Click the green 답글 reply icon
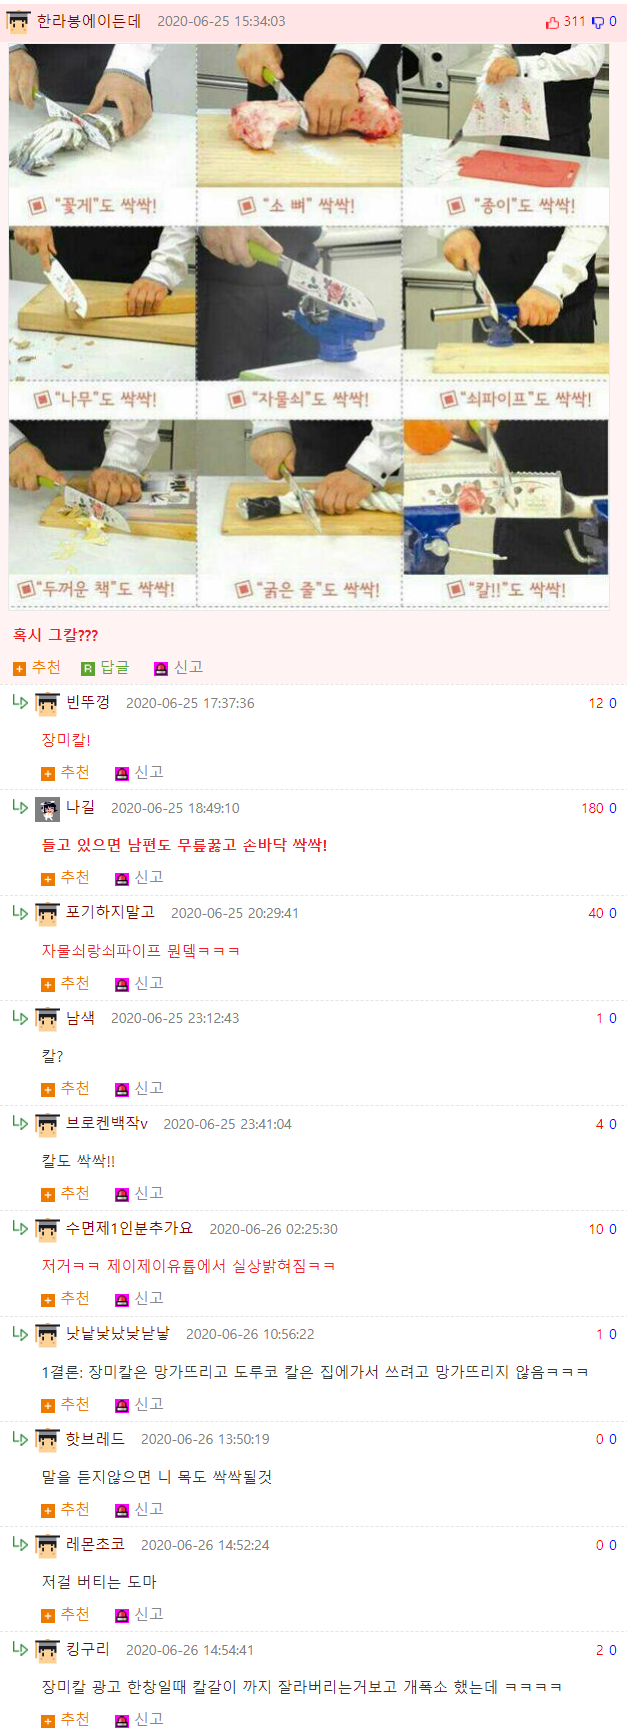 (x=88, y=668)
